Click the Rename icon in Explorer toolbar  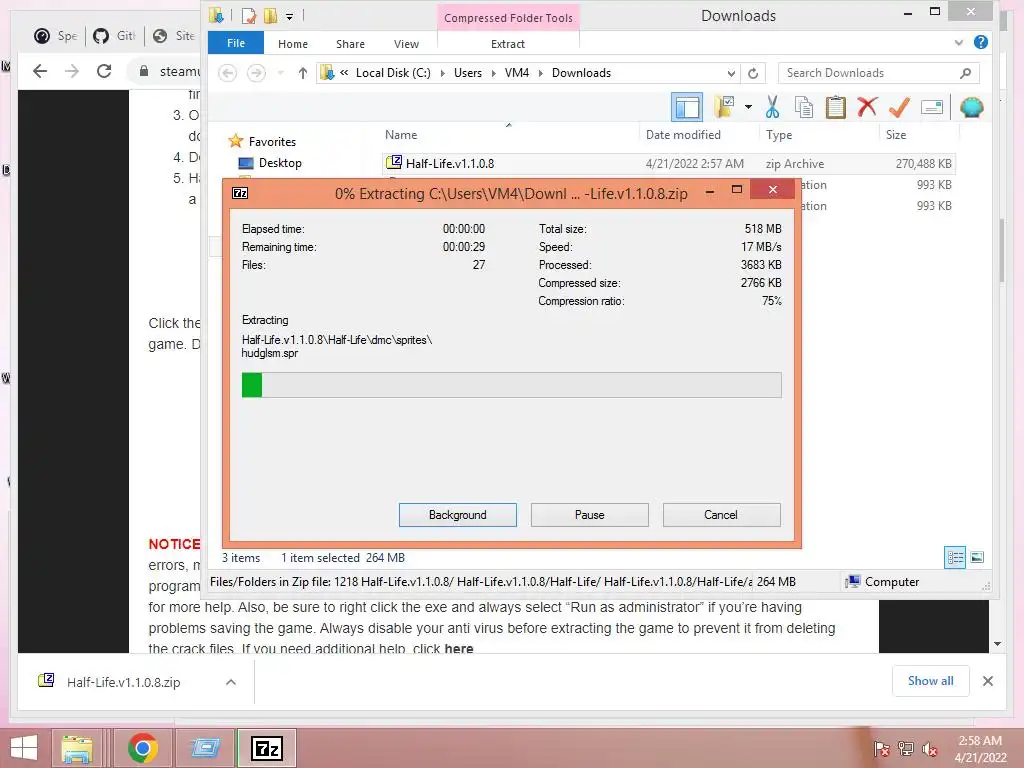pyautogui.click(x=932, y=107)
